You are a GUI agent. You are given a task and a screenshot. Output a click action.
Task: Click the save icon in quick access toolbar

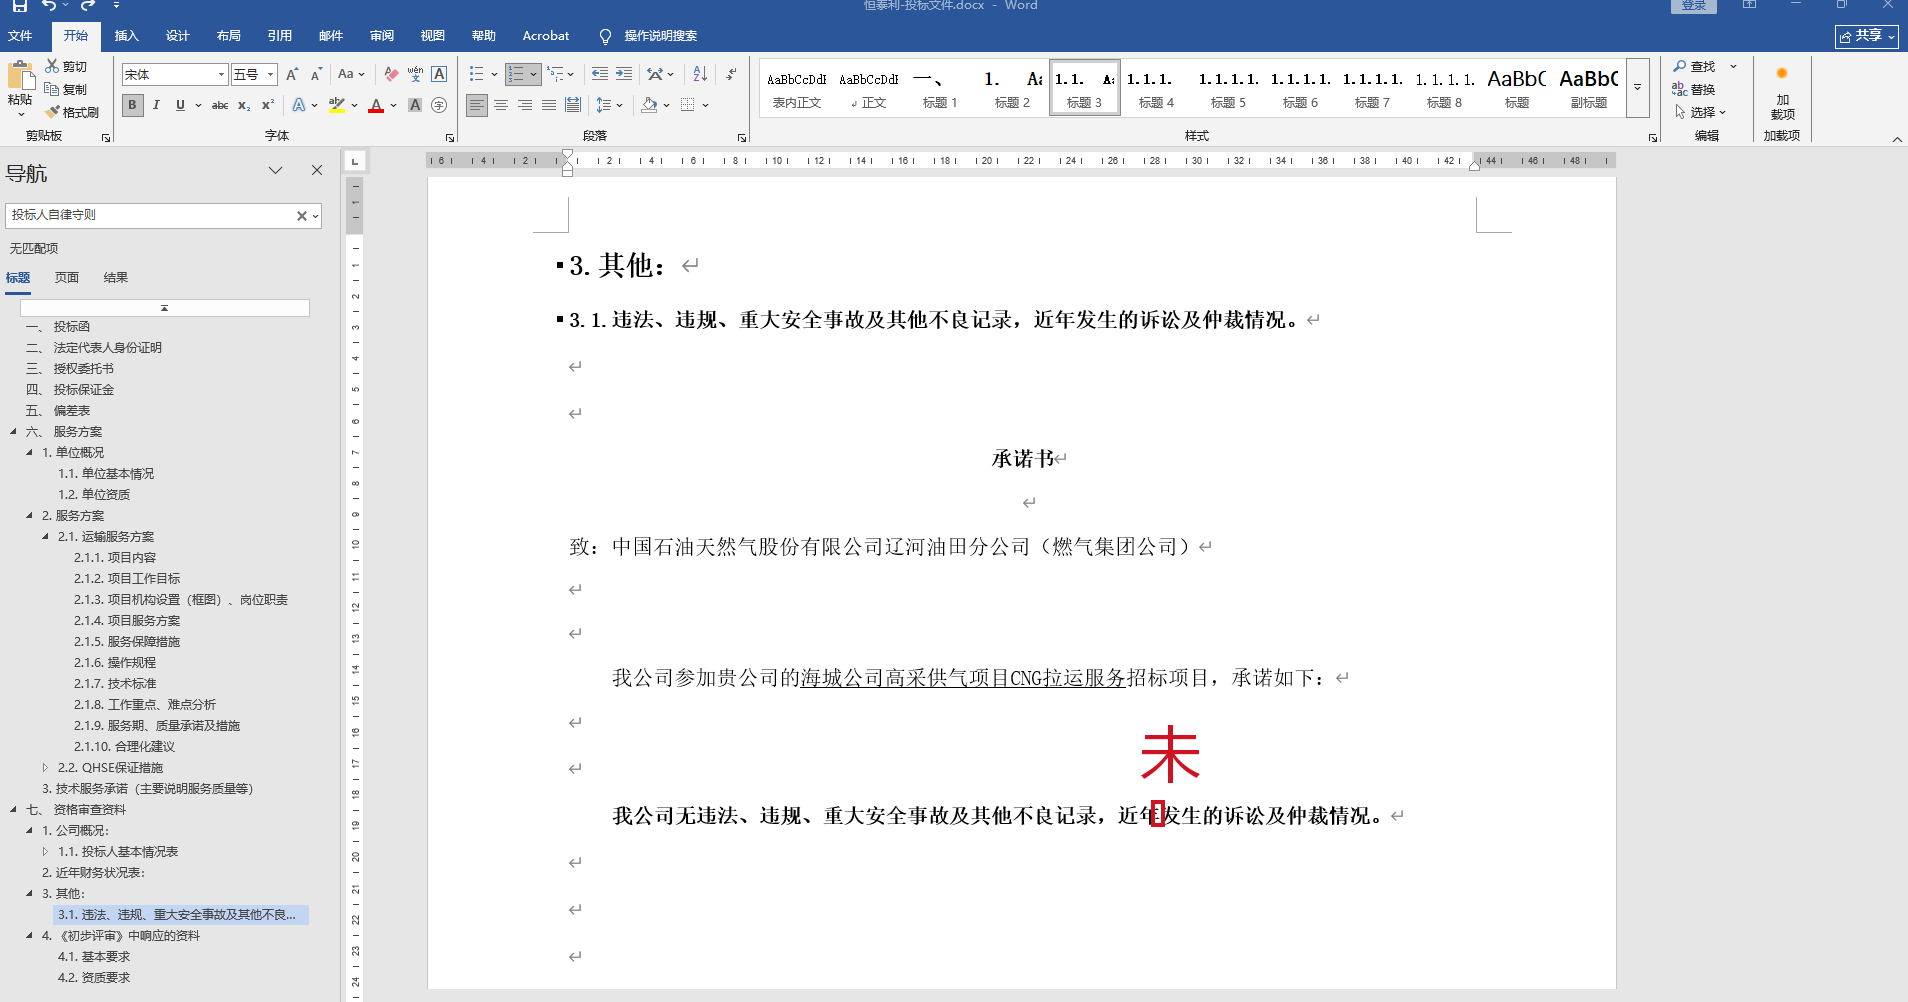click(x=20, y=6)
